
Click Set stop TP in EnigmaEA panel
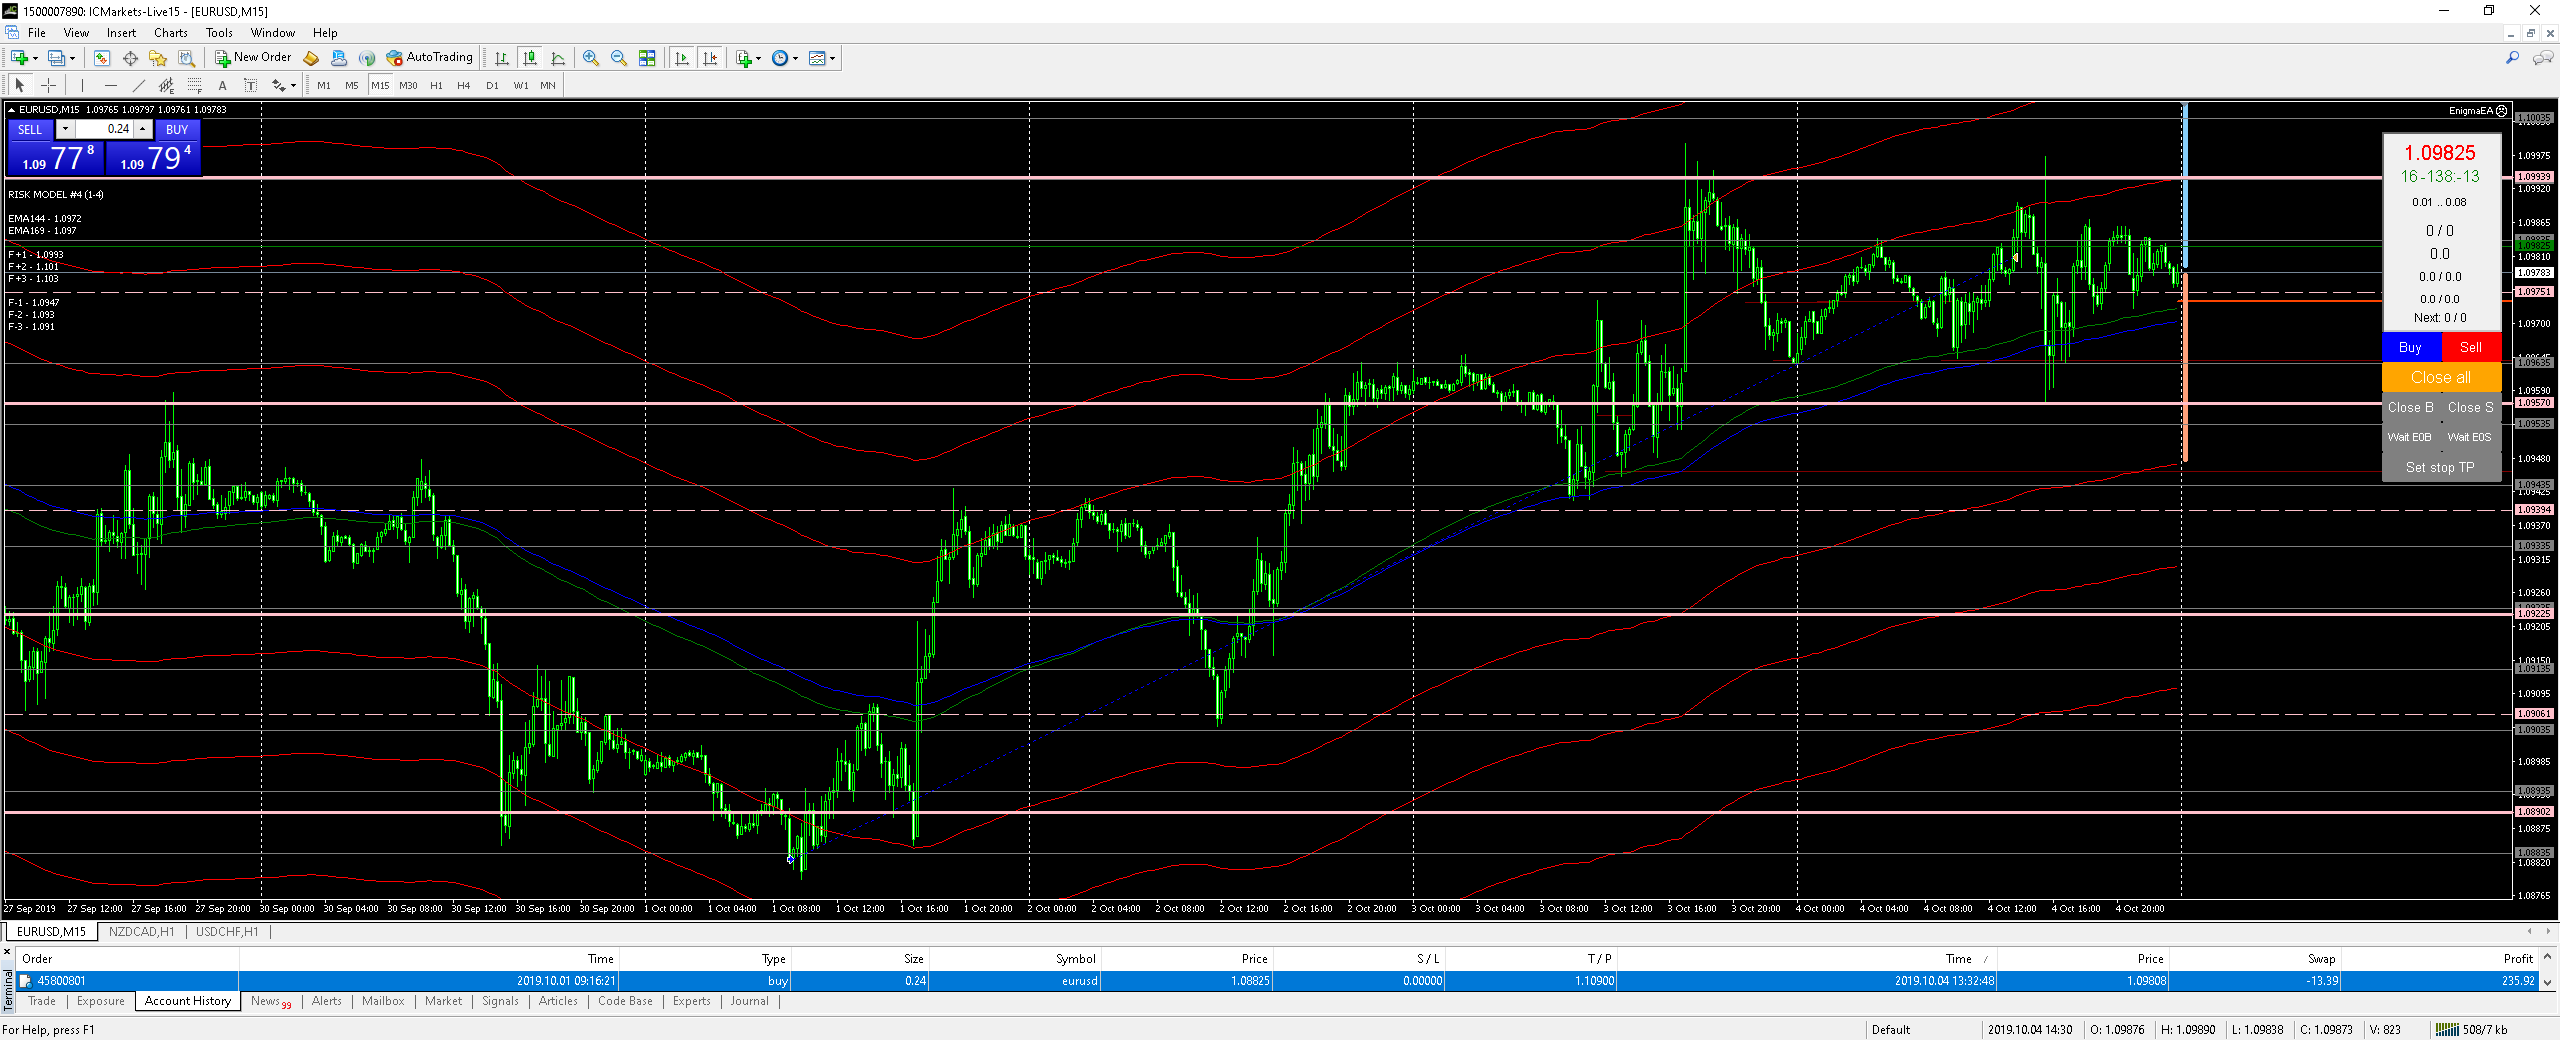pyautogui.click(x=2441, y=467)
